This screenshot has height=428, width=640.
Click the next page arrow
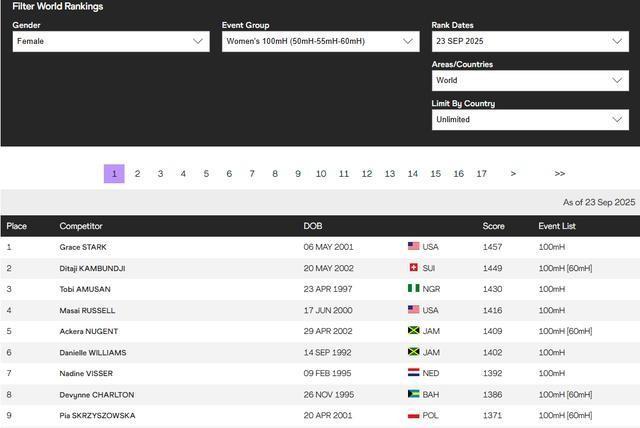[x=513, y=174]
